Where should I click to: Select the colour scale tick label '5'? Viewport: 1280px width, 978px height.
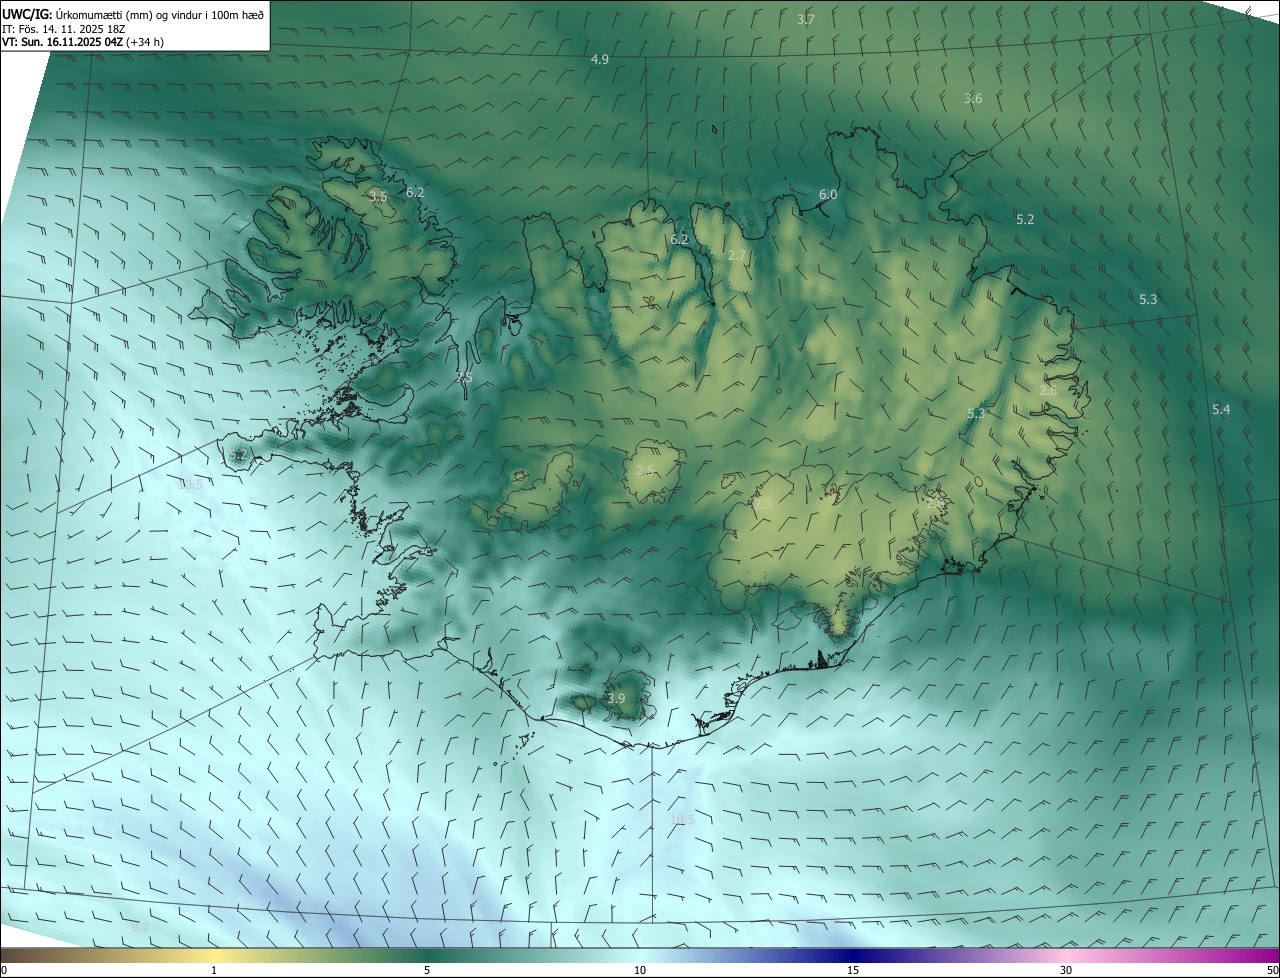(x=427, y=970)
